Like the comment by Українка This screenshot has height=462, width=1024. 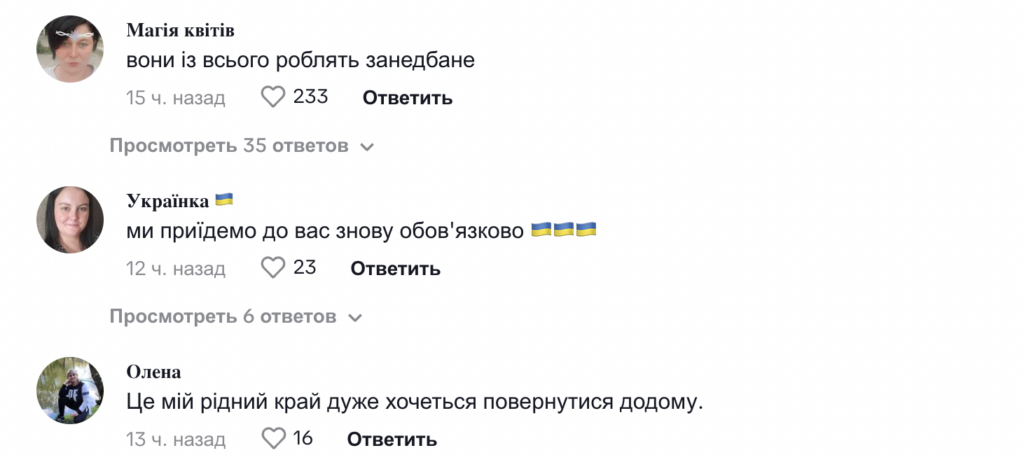click(273, 268)
